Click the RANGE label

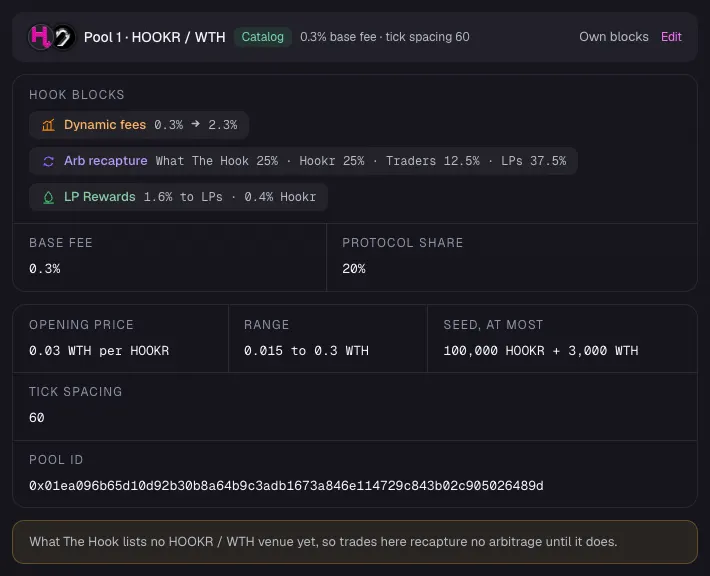coord(267,325)
